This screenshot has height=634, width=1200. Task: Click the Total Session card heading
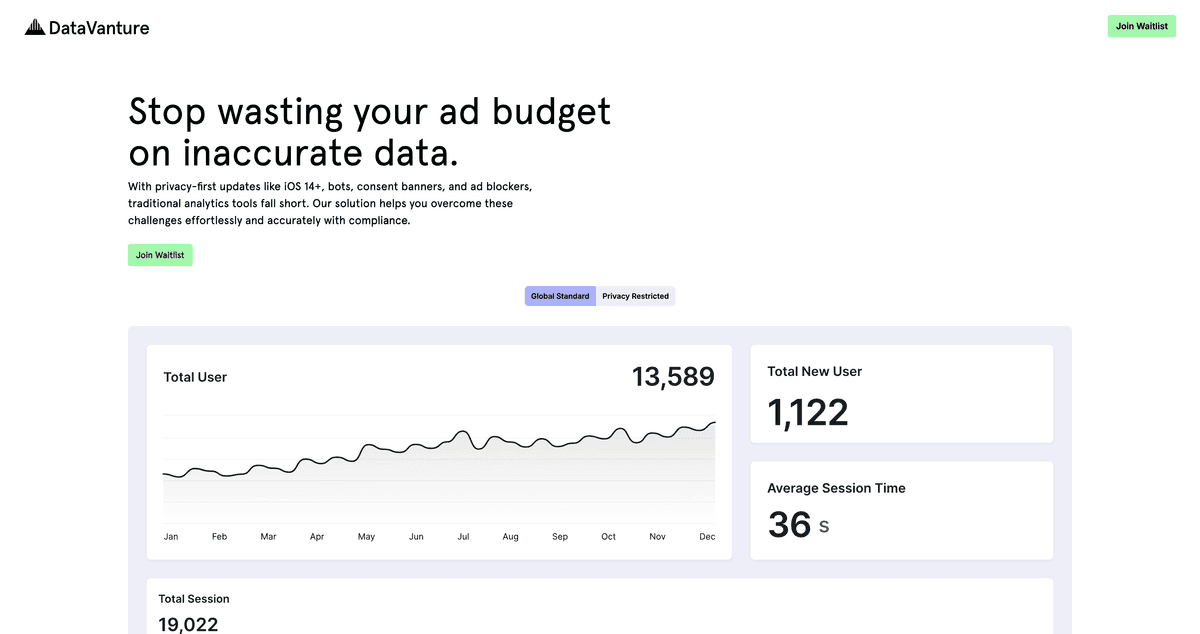pos(194,599)
